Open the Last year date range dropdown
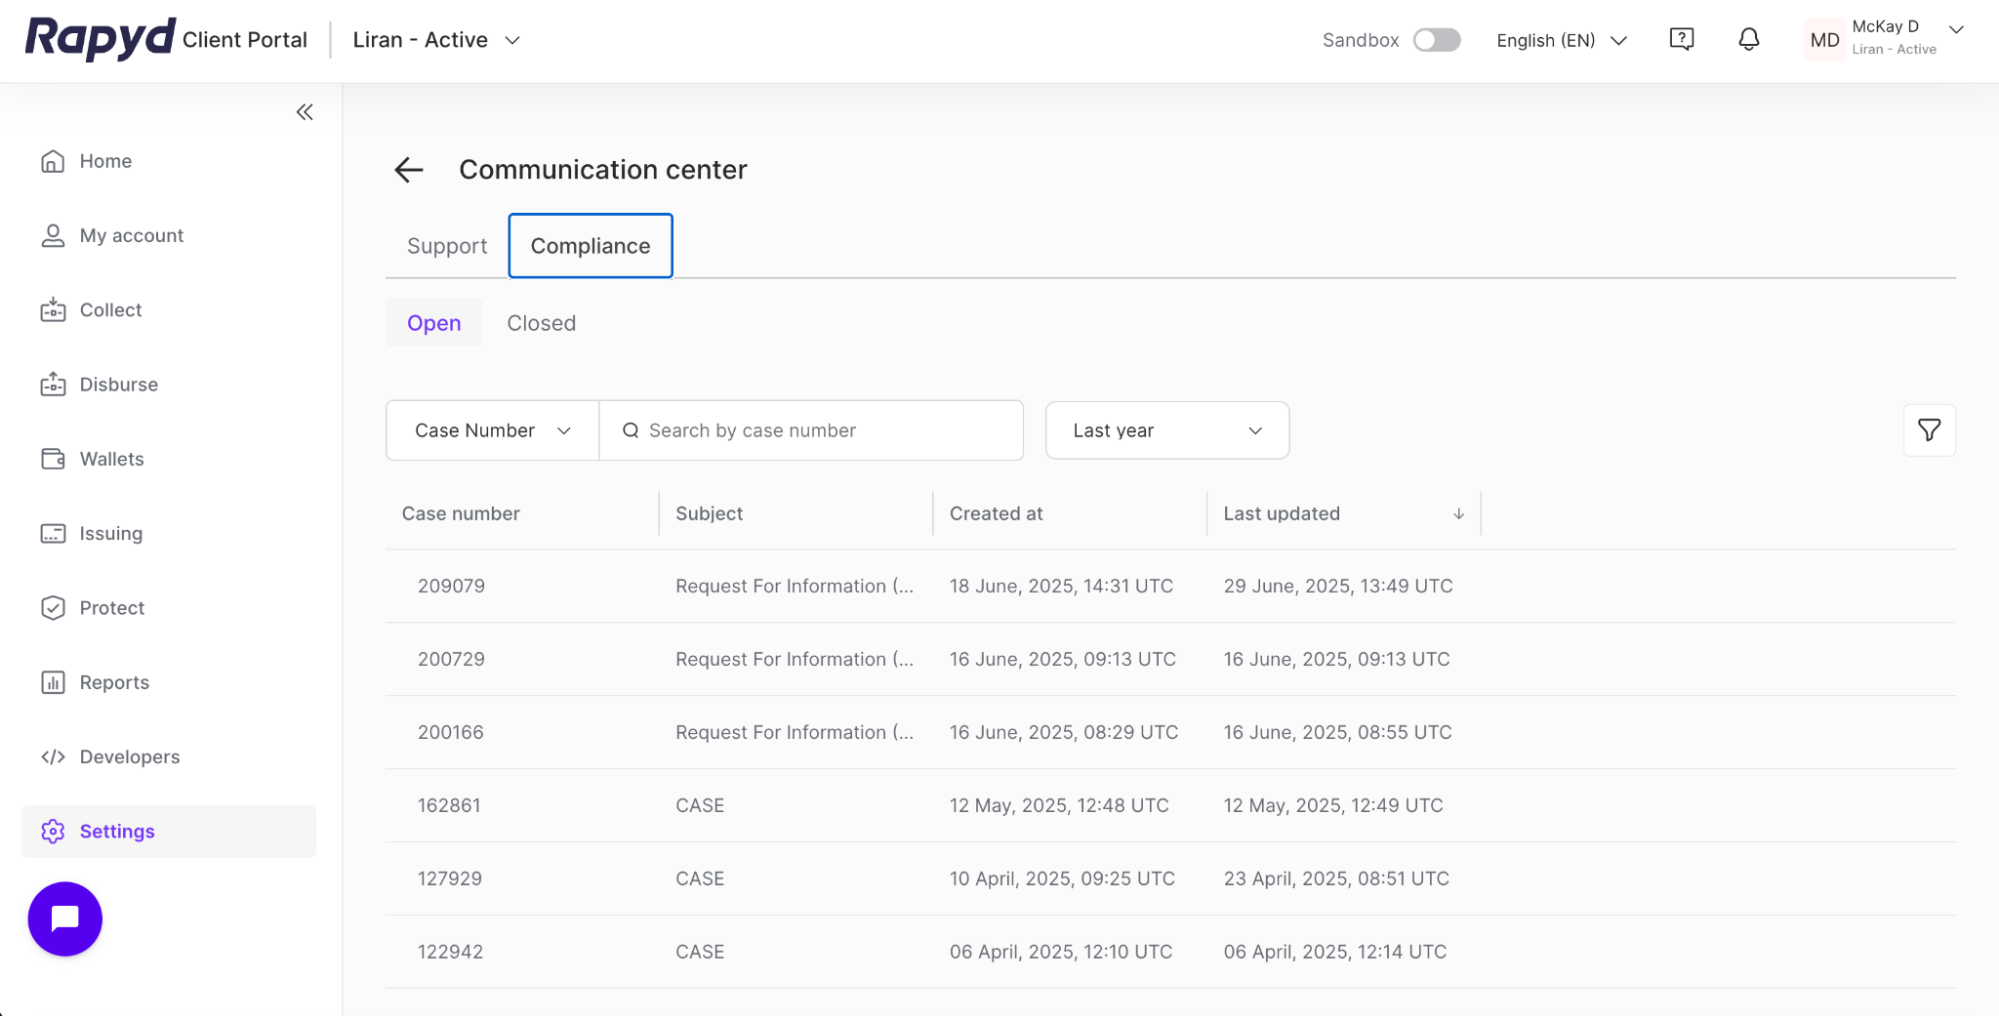The image size is (1999, 1017). [1166, 430]
